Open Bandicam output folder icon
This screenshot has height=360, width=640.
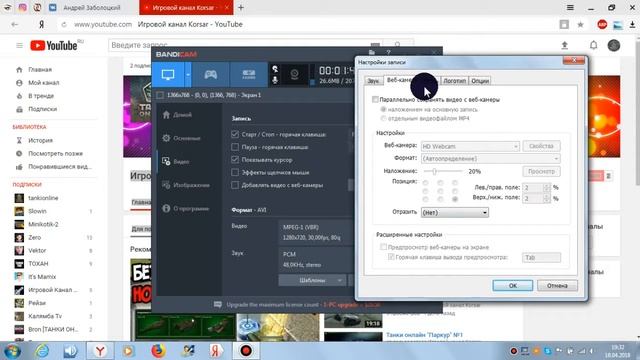pyautogui.click(x=371, y=52)
